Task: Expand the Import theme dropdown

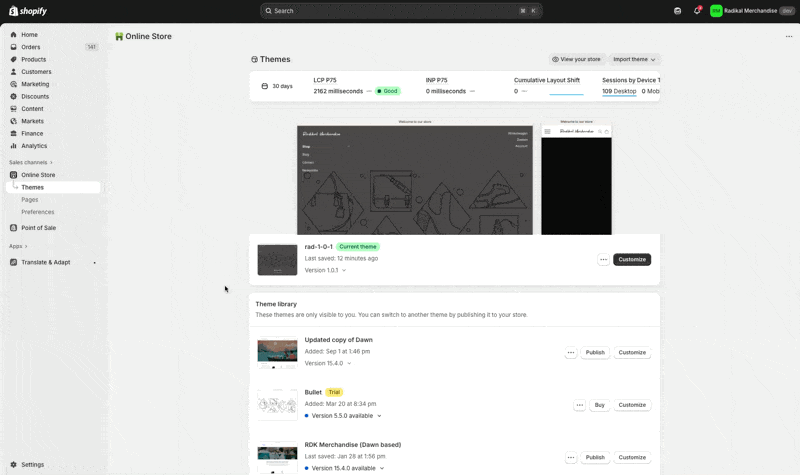Action: 634,59
